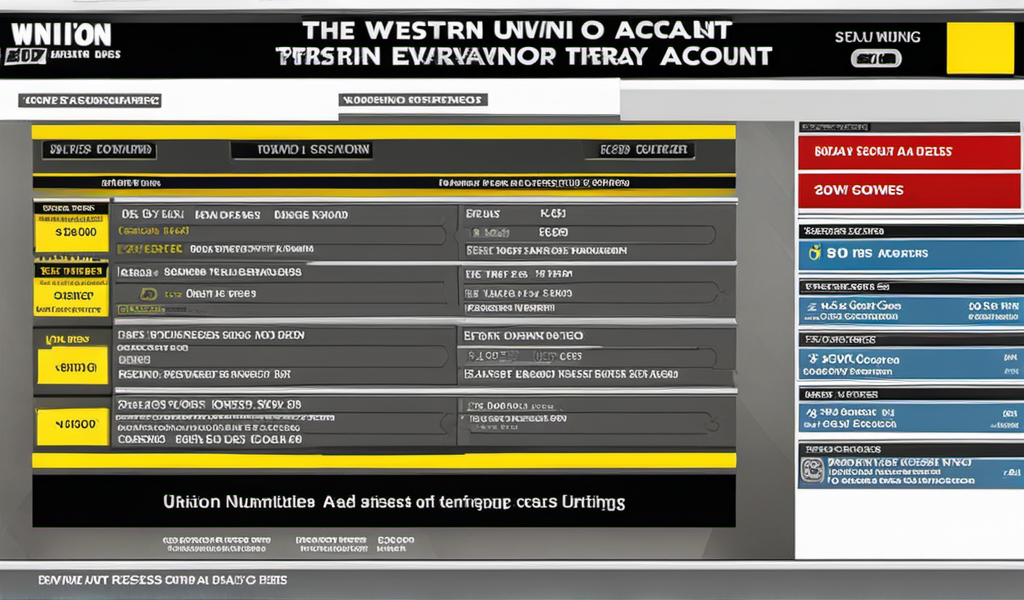Screen dimensions: 1024x600
Task: Select the leftmost dark header box in main panel
Action: 98,150
